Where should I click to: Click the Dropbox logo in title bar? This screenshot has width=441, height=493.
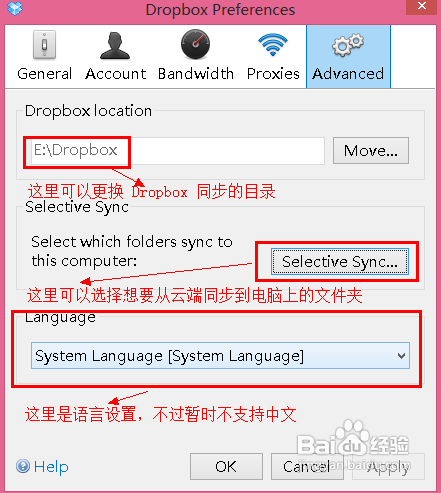(15, 8)
